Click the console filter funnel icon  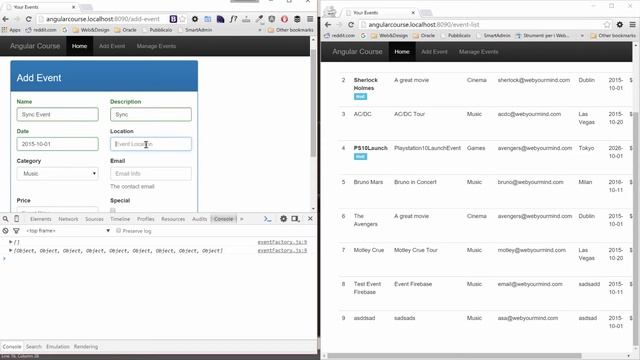point(16,231)
